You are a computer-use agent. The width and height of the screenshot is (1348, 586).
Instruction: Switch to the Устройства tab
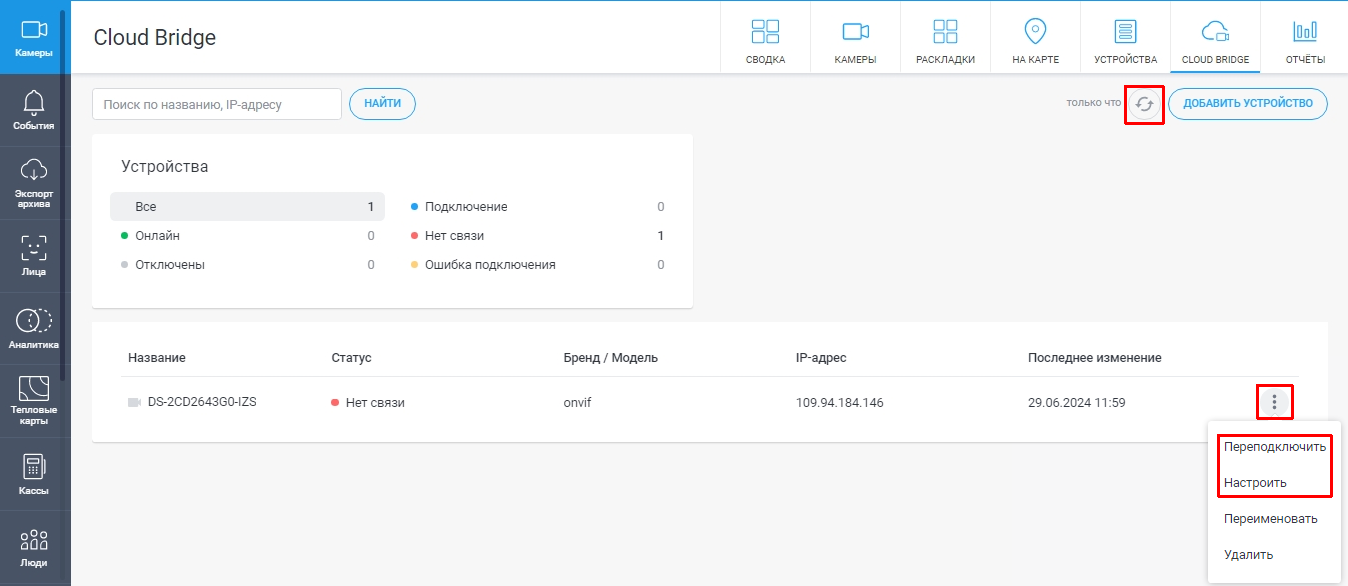pos(1125,40)
